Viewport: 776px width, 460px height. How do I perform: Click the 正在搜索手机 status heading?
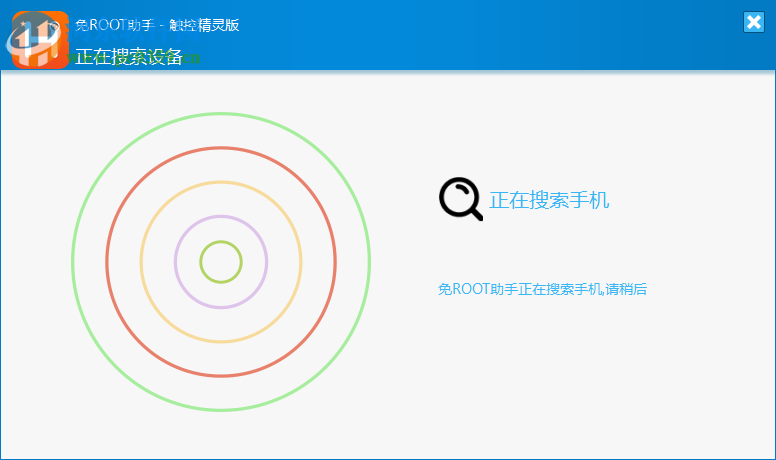pyautogui.click(x=549, y=200)
